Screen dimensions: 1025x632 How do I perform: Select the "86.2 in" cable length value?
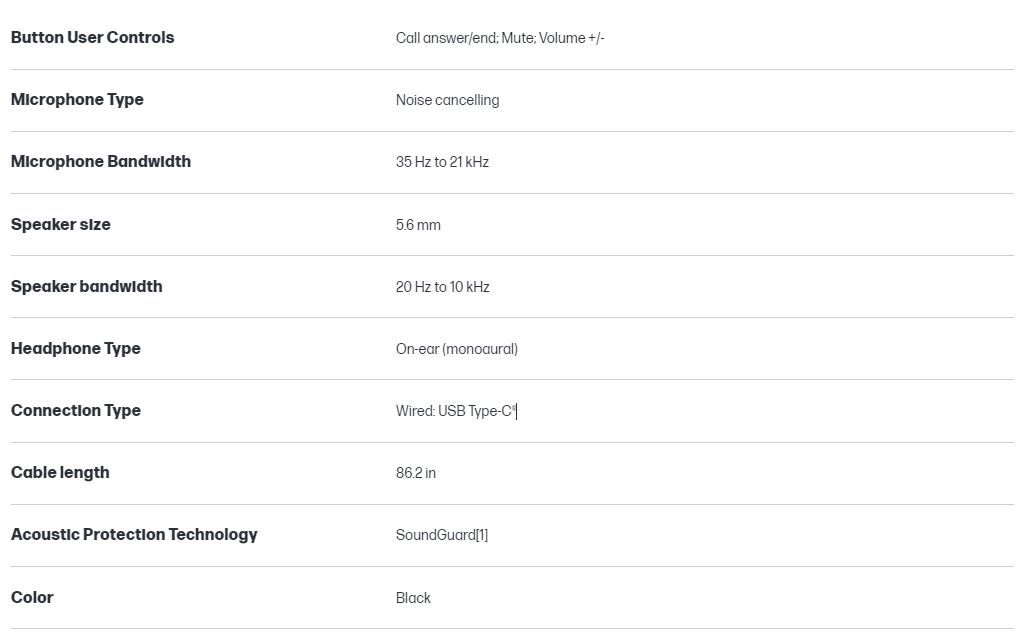415,473
